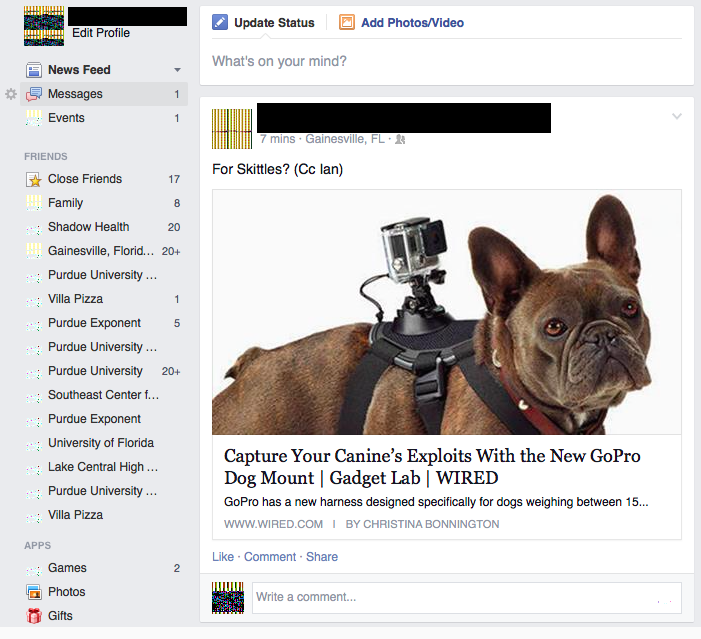701x639 pixels.
Task: Click the Close Friends star icon
Action: (x=34, y=179)
